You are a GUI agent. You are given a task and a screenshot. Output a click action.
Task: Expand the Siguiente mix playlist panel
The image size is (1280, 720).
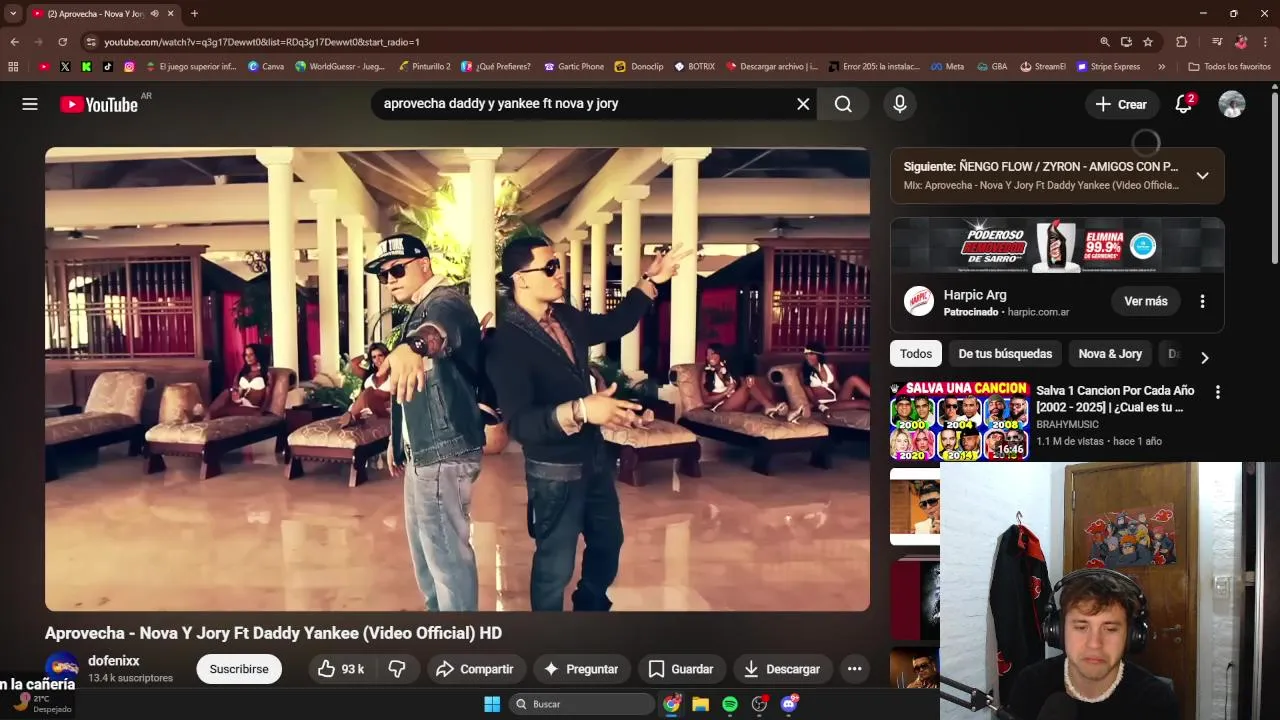tap(1202, 176)
